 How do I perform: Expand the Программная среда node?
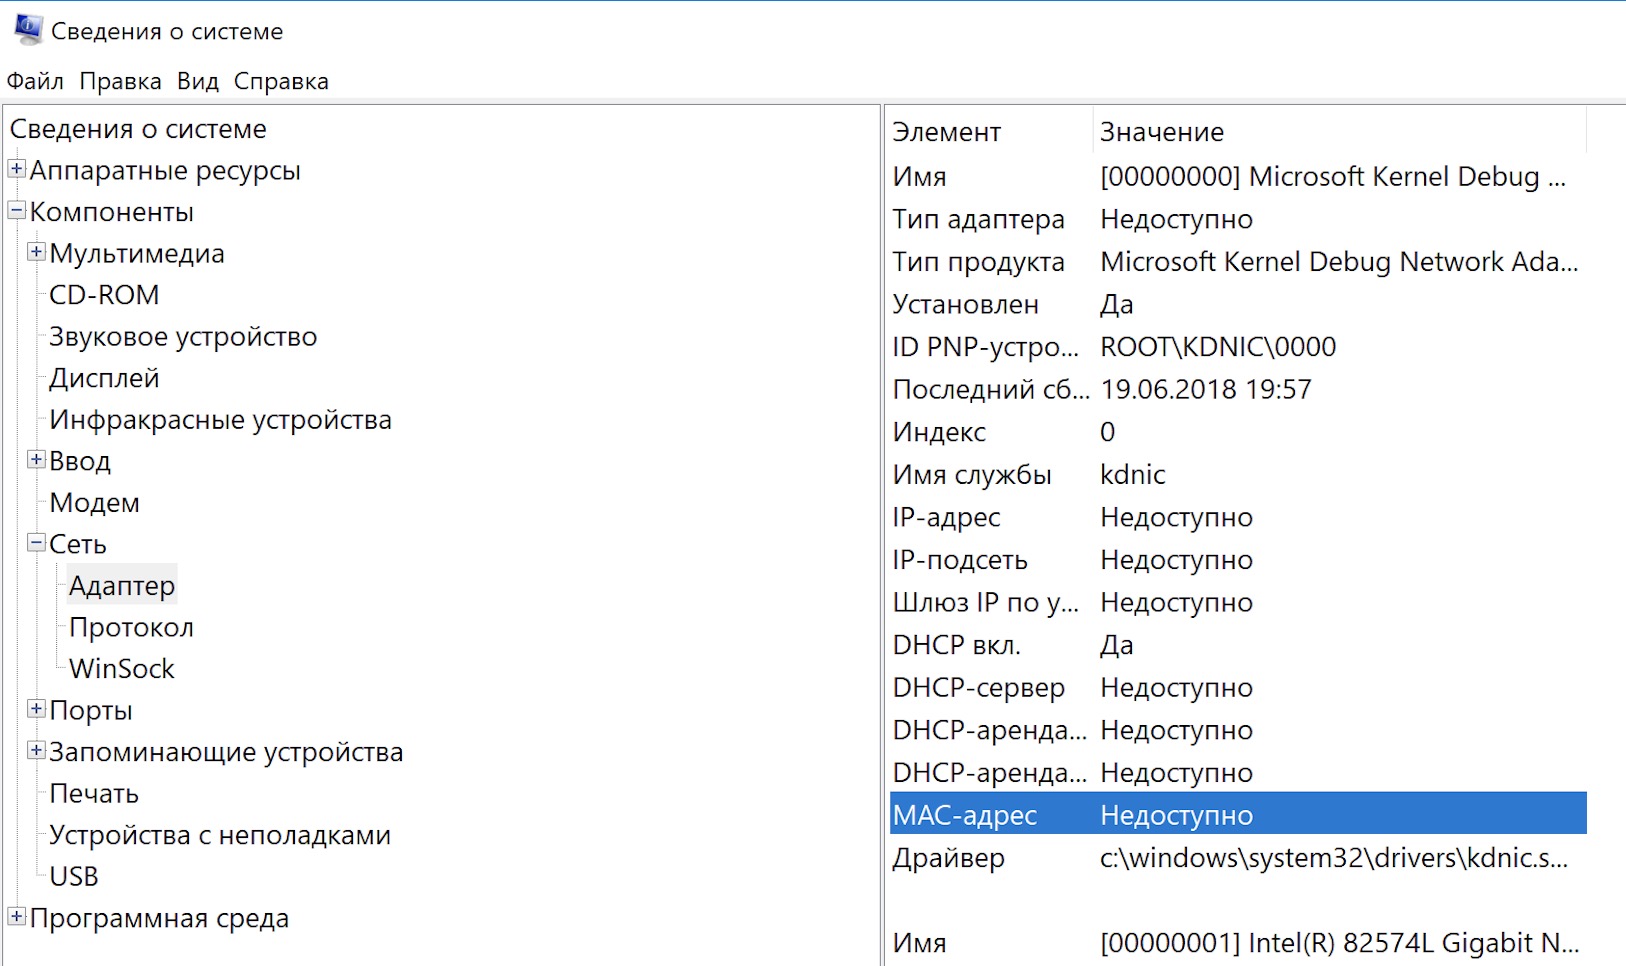click(17, 917)
